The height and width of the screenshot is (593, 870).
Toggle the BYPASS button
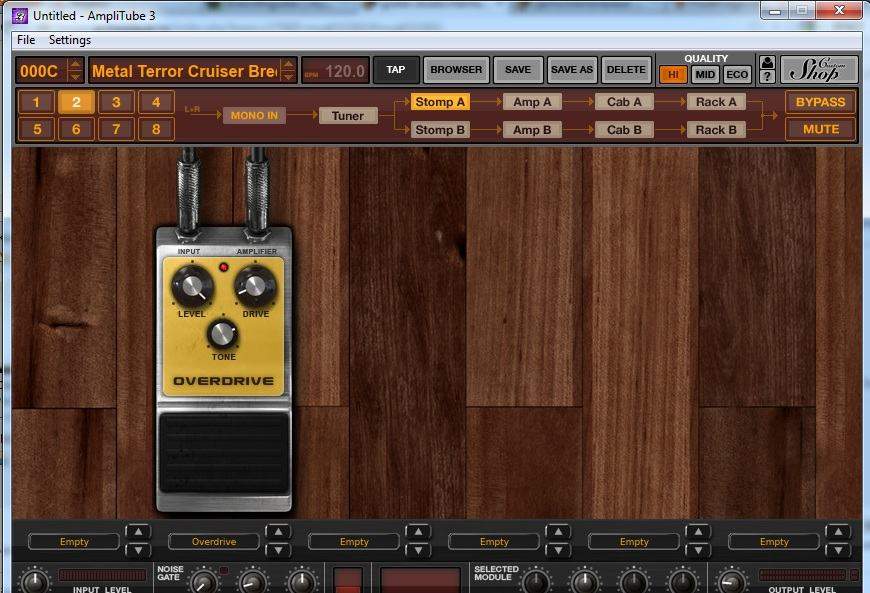coord(821,102)
